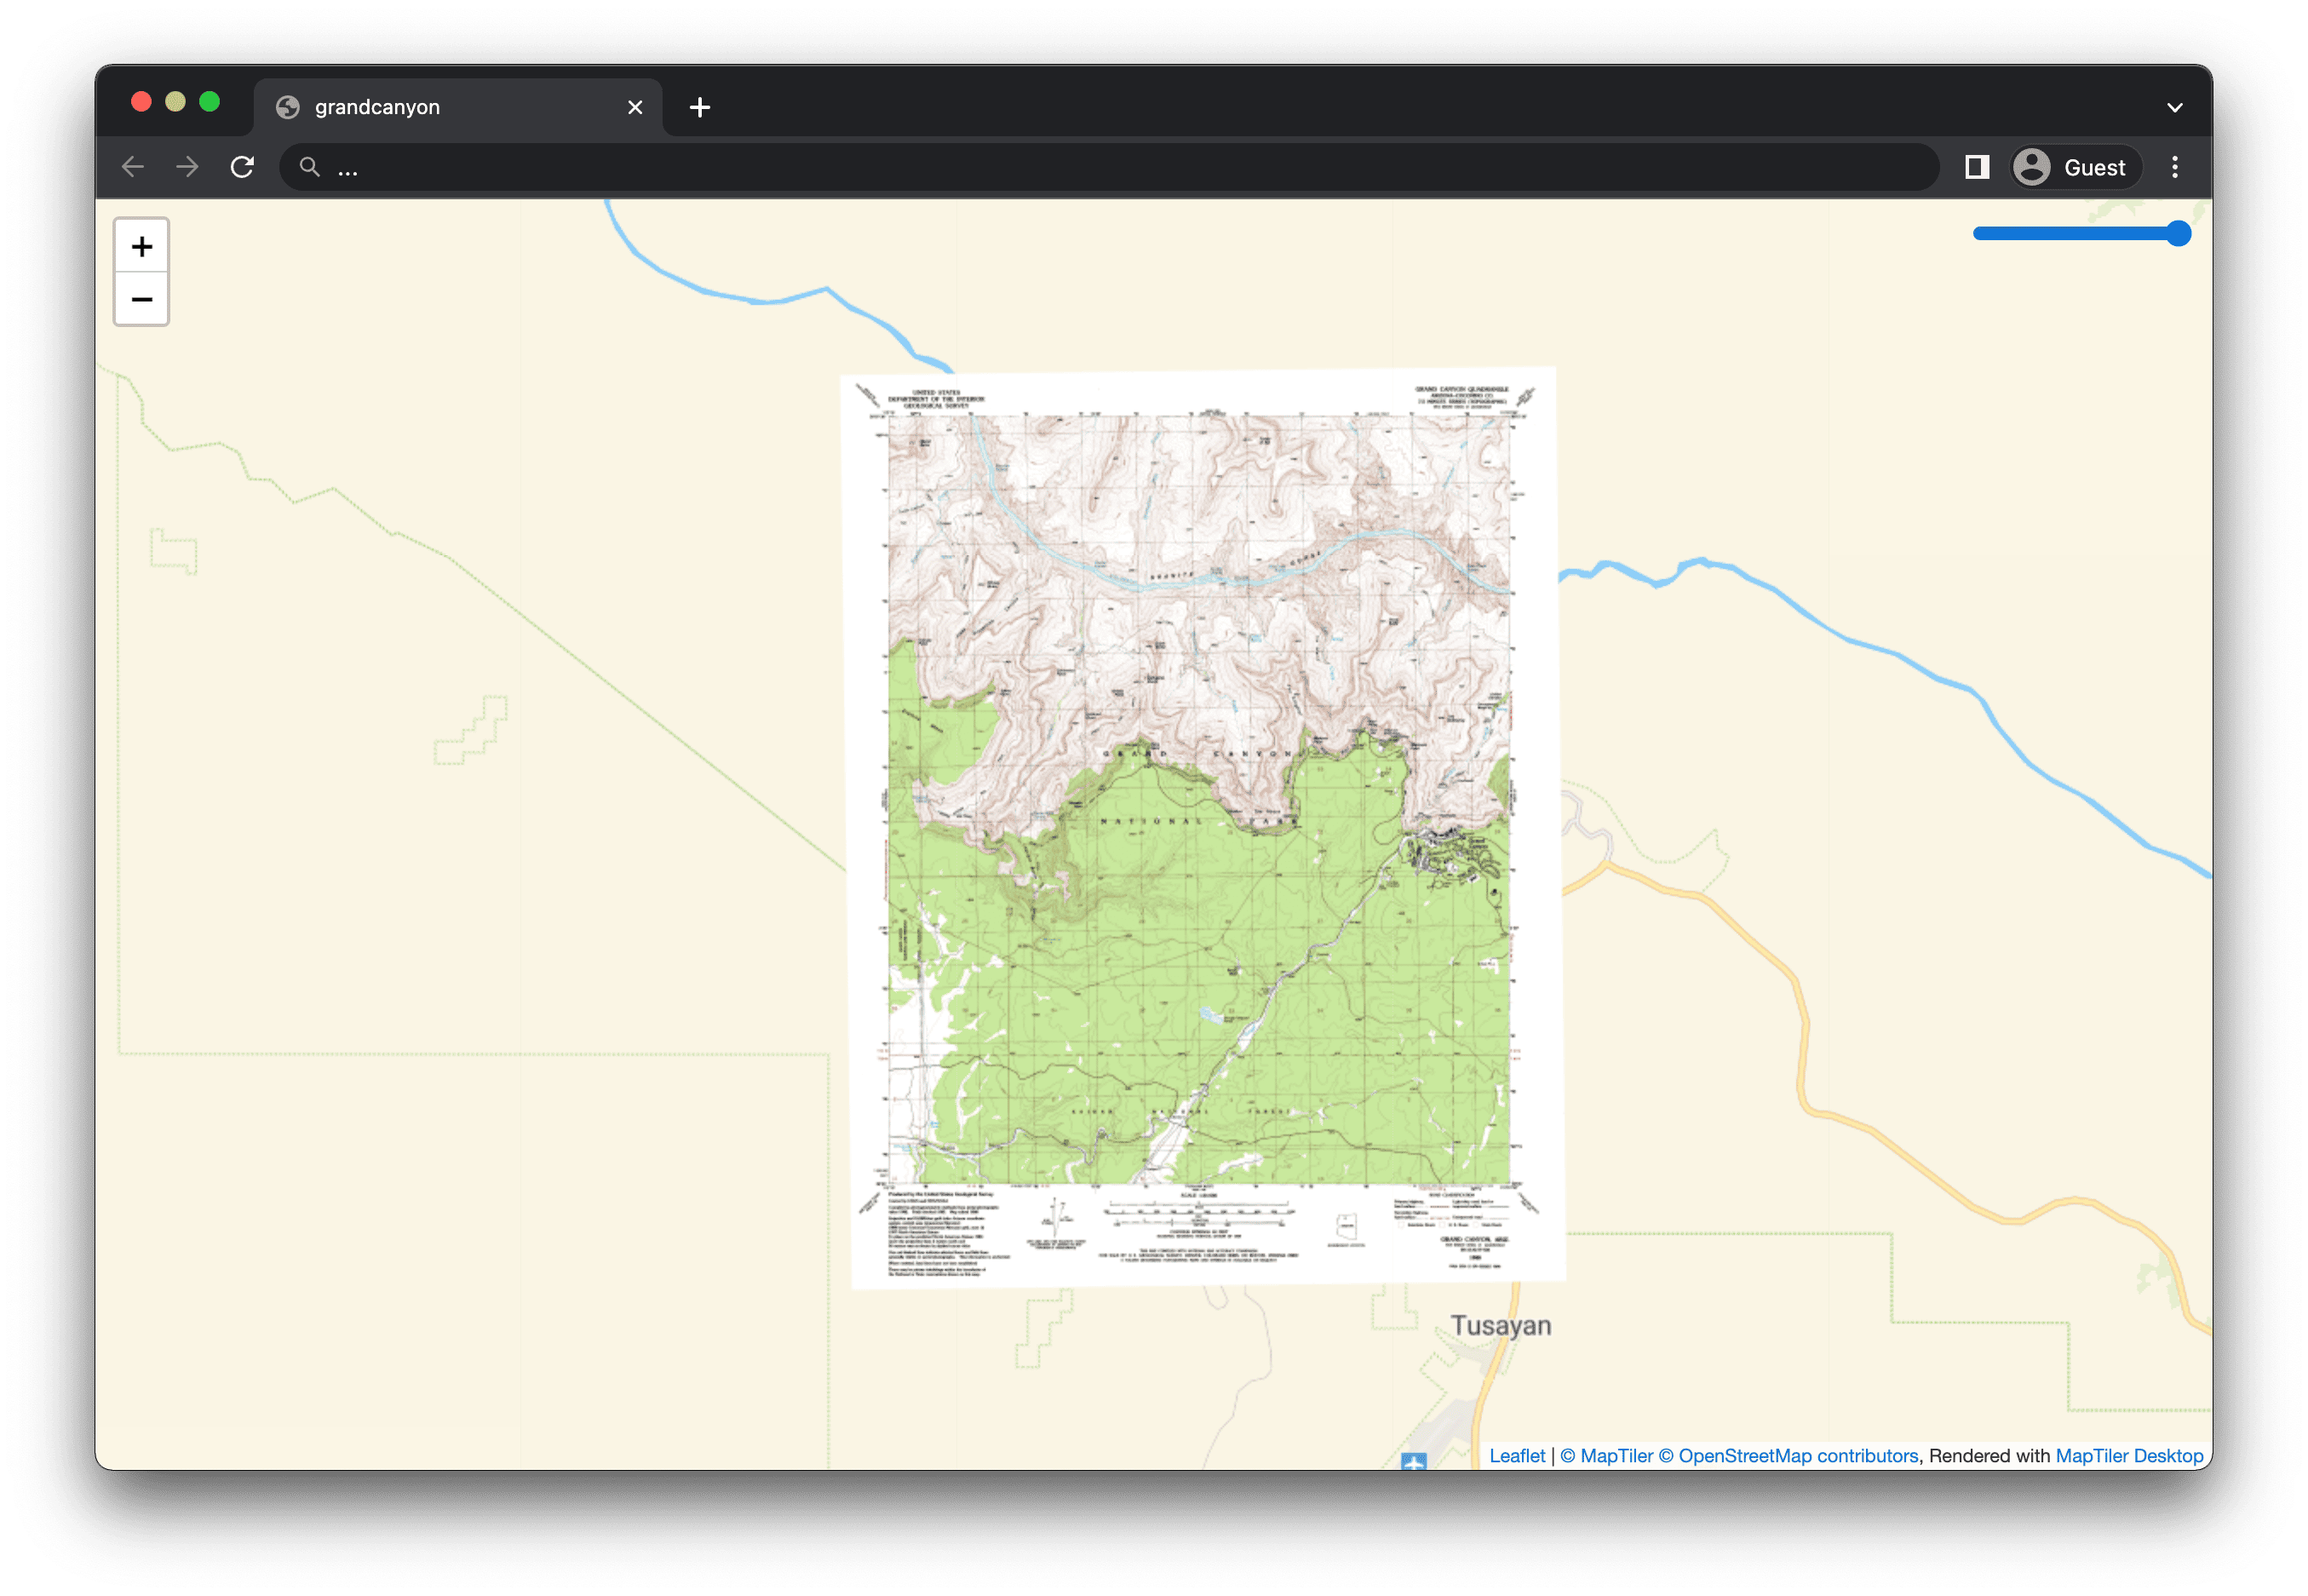Image resolution: width=2308 pixels, height=1596 pixels.
Task: Click the globe favicon on the grandcanyon tab
Action: pos(289,107)
